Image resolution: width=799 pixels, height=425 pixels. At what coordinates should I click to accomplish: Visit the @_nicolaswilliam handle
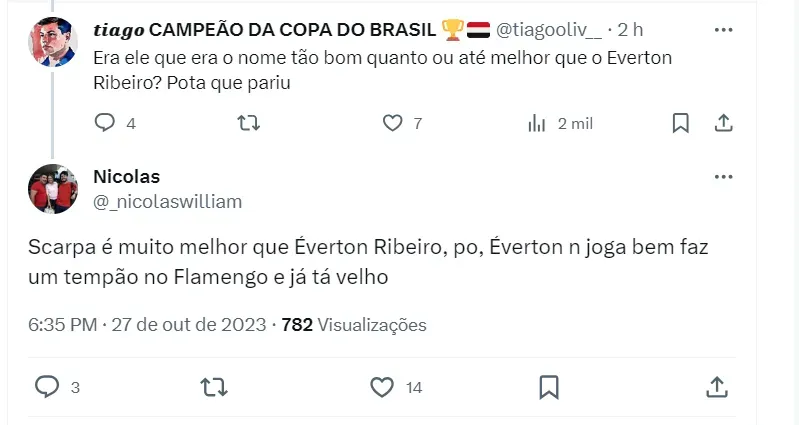coord(167,201)
